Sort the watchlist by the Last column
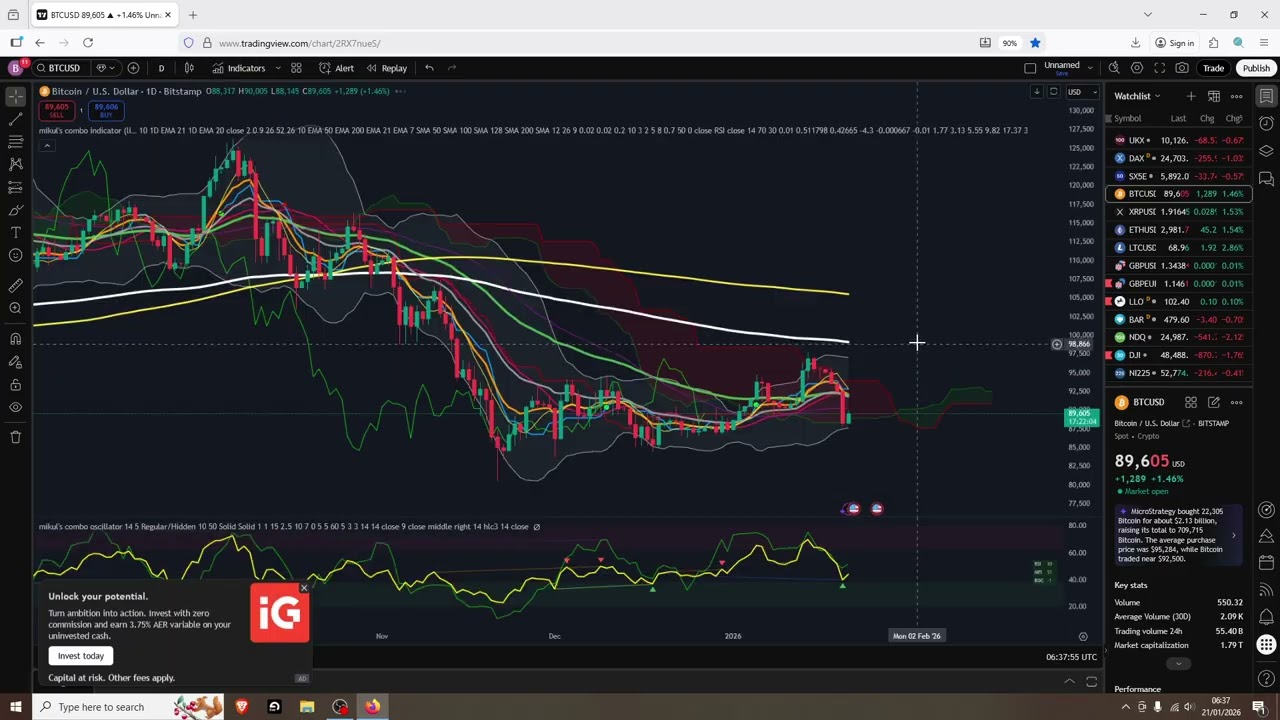This screenshot has height=720, width=1280. click(1179, 118)
